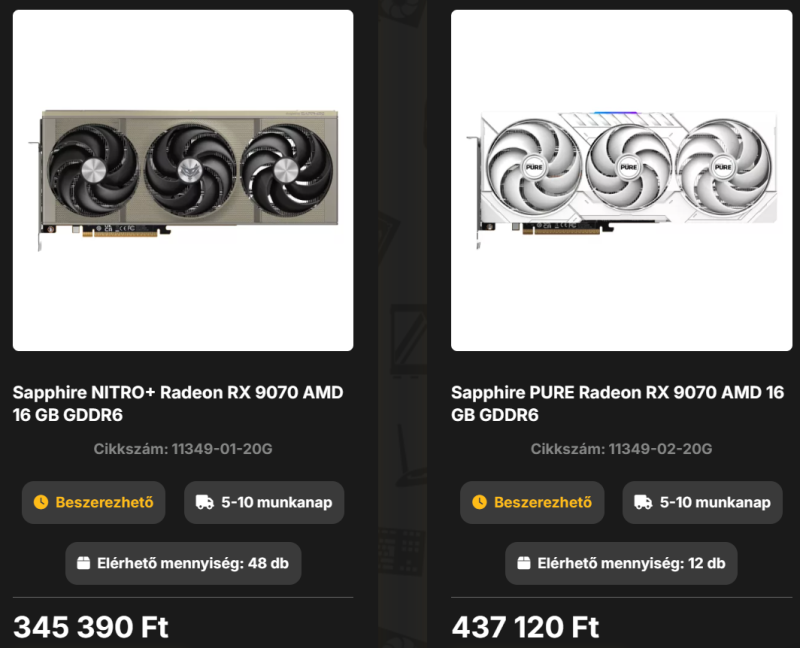Click the truck icon on the NITRO+ card

tap(205, 502)
